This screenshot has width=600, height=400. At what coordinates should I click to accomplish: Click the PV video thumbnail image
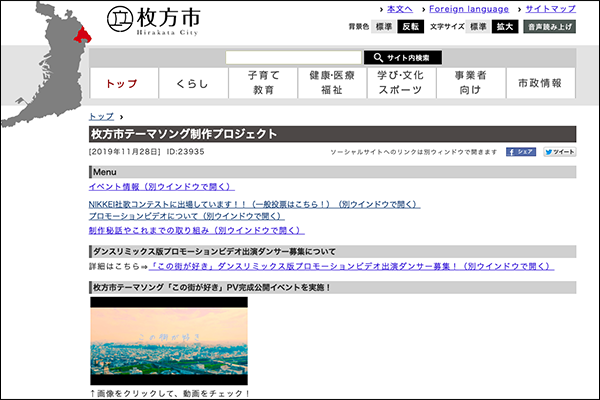click(x=168, y=341)
